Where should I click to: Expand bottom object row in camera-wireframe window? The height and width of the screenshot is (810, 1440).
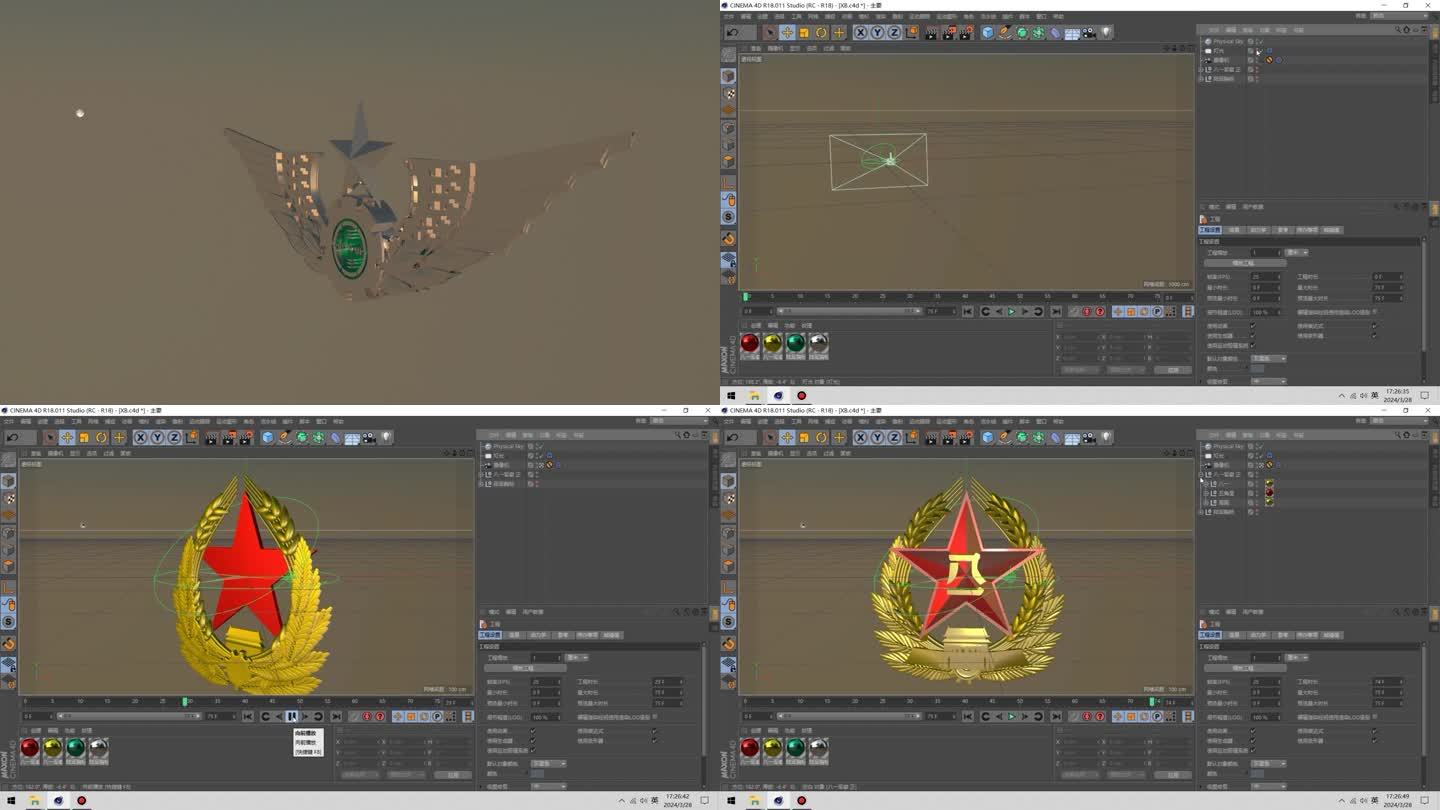coord(1201,79)
